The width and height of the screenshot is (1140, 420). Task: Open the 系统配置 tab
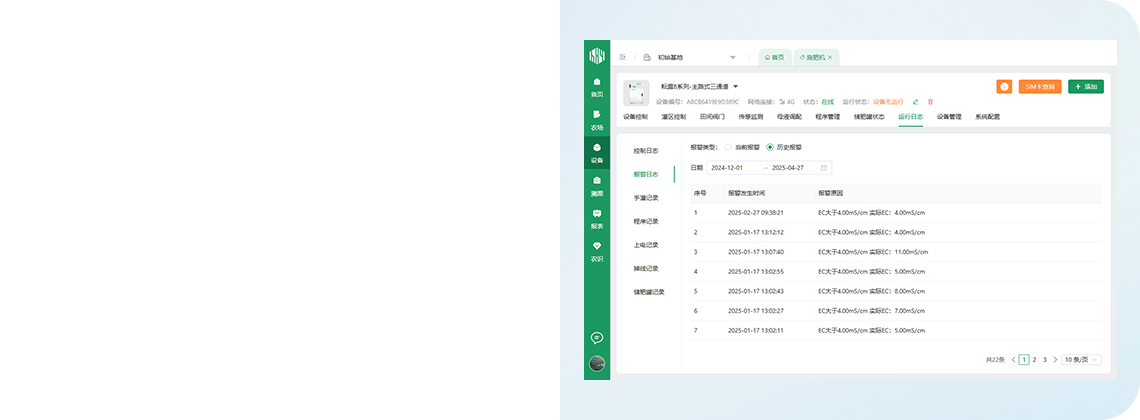(x=987, y=116)
